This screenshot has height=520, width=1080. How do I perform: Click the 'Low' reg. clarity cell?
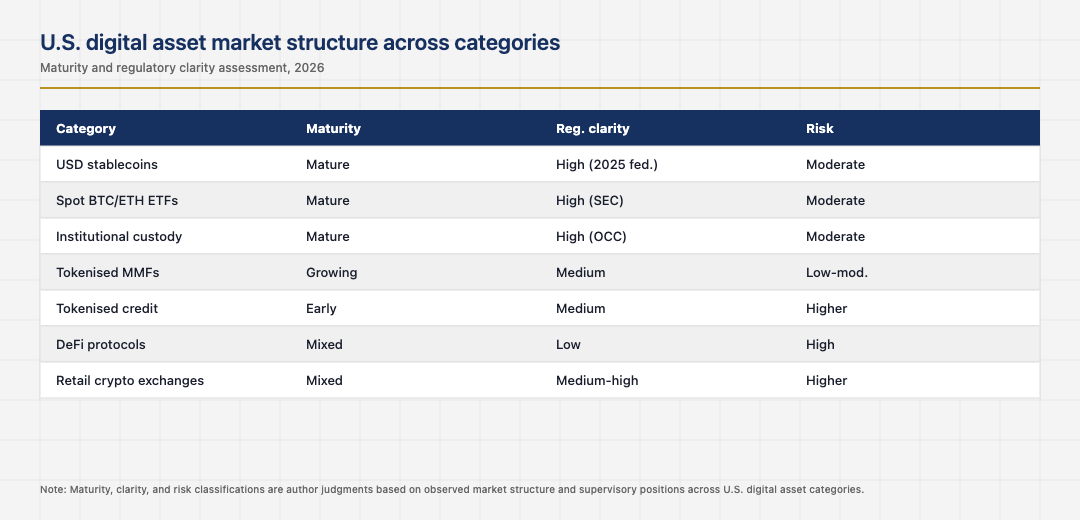pos(568,344)
